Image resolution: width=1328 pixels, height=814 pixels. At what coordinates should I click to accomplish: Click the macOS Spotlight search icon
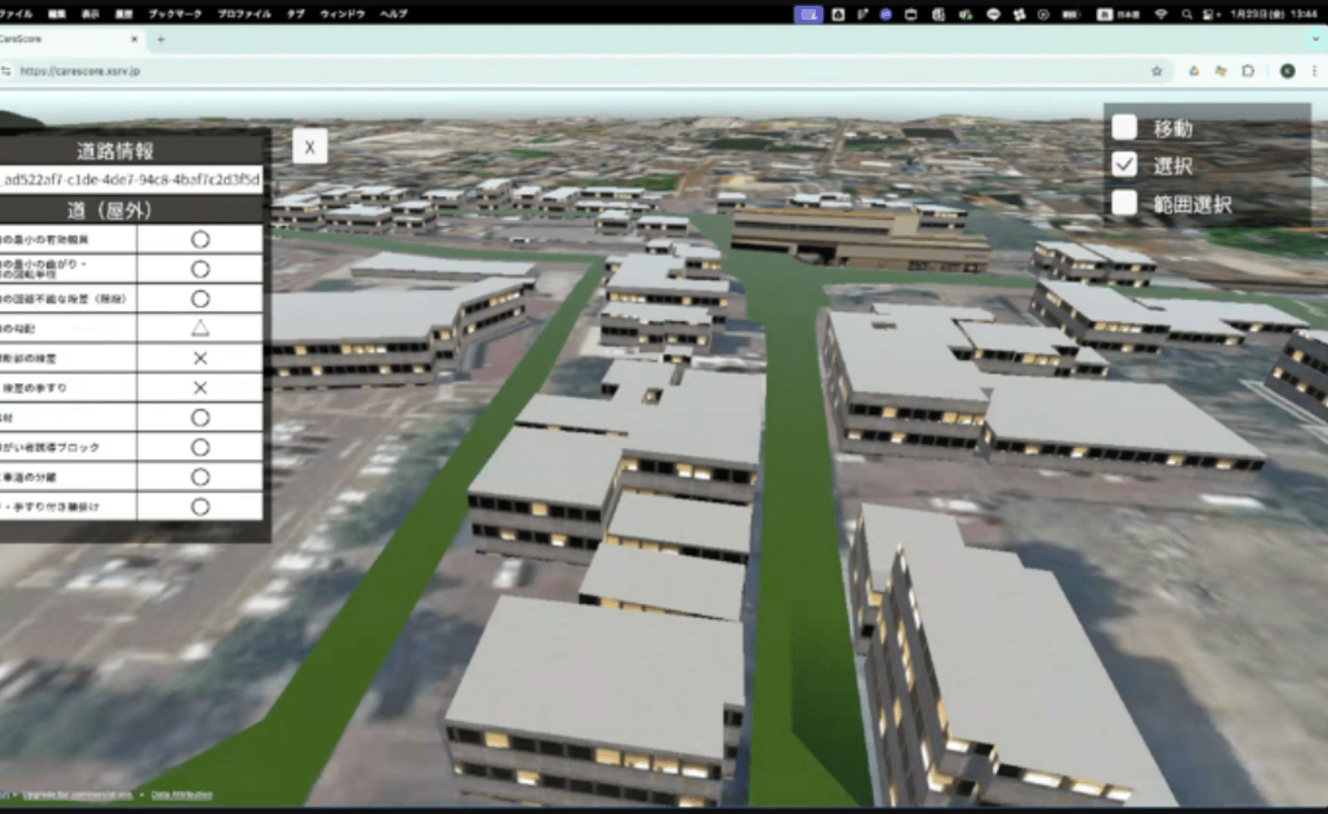pyautogui.click(x=1187, y=15)
